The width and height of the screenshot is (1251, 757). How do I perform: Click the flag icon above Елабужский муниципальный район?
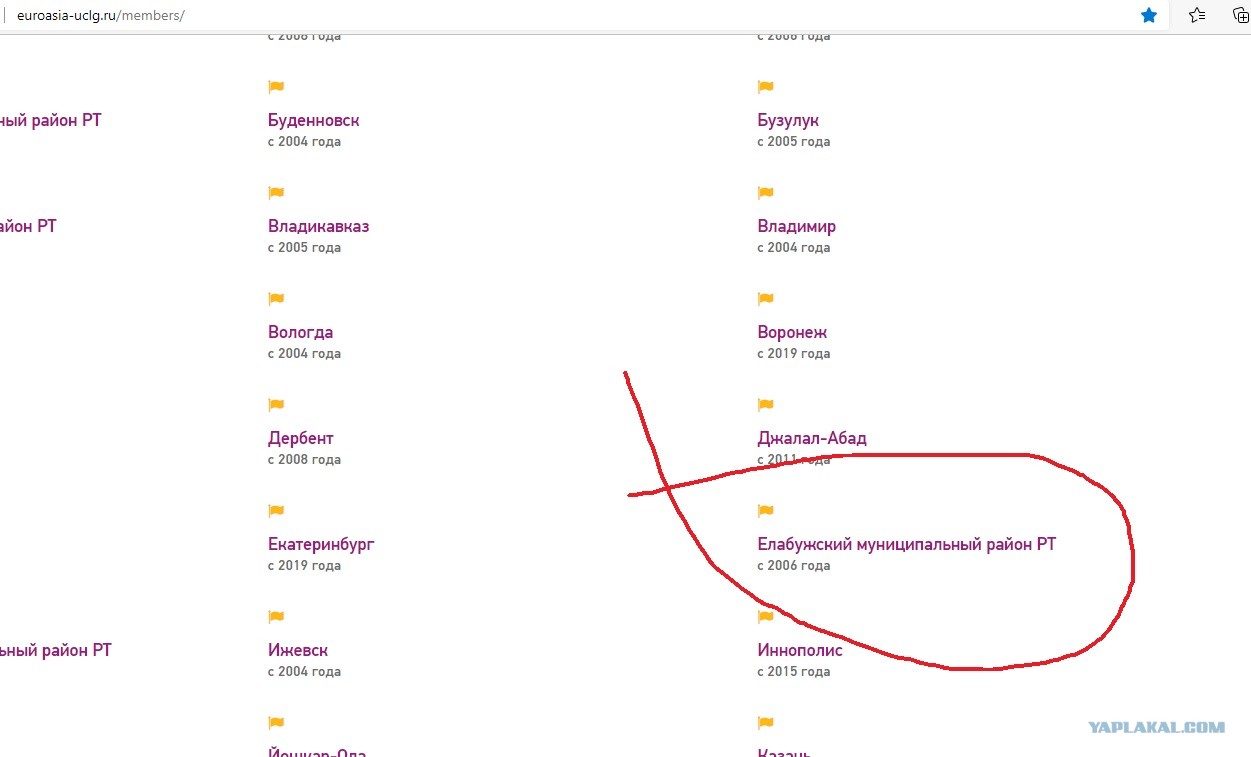click(x=766, y=511)
